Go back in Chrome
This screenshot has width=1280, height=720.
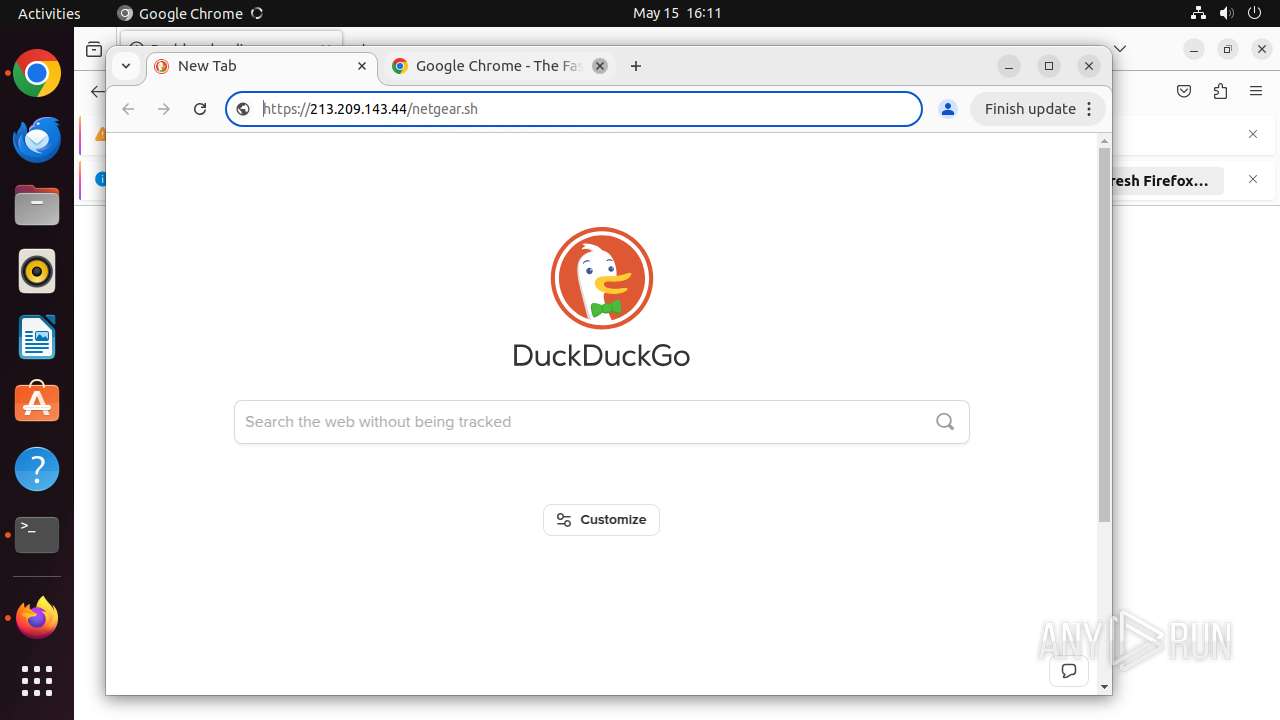tap(128, 109)
